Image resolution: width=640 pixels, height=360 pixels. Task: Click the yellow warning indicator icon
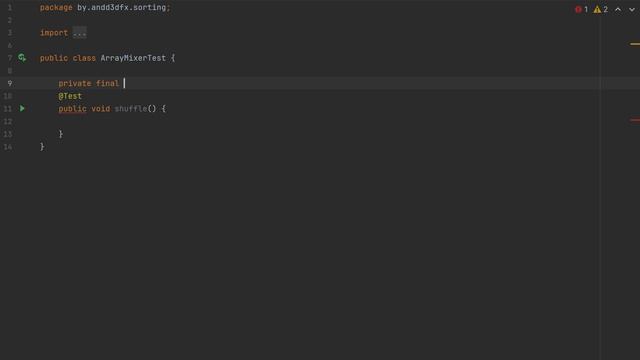pos(597,9)
